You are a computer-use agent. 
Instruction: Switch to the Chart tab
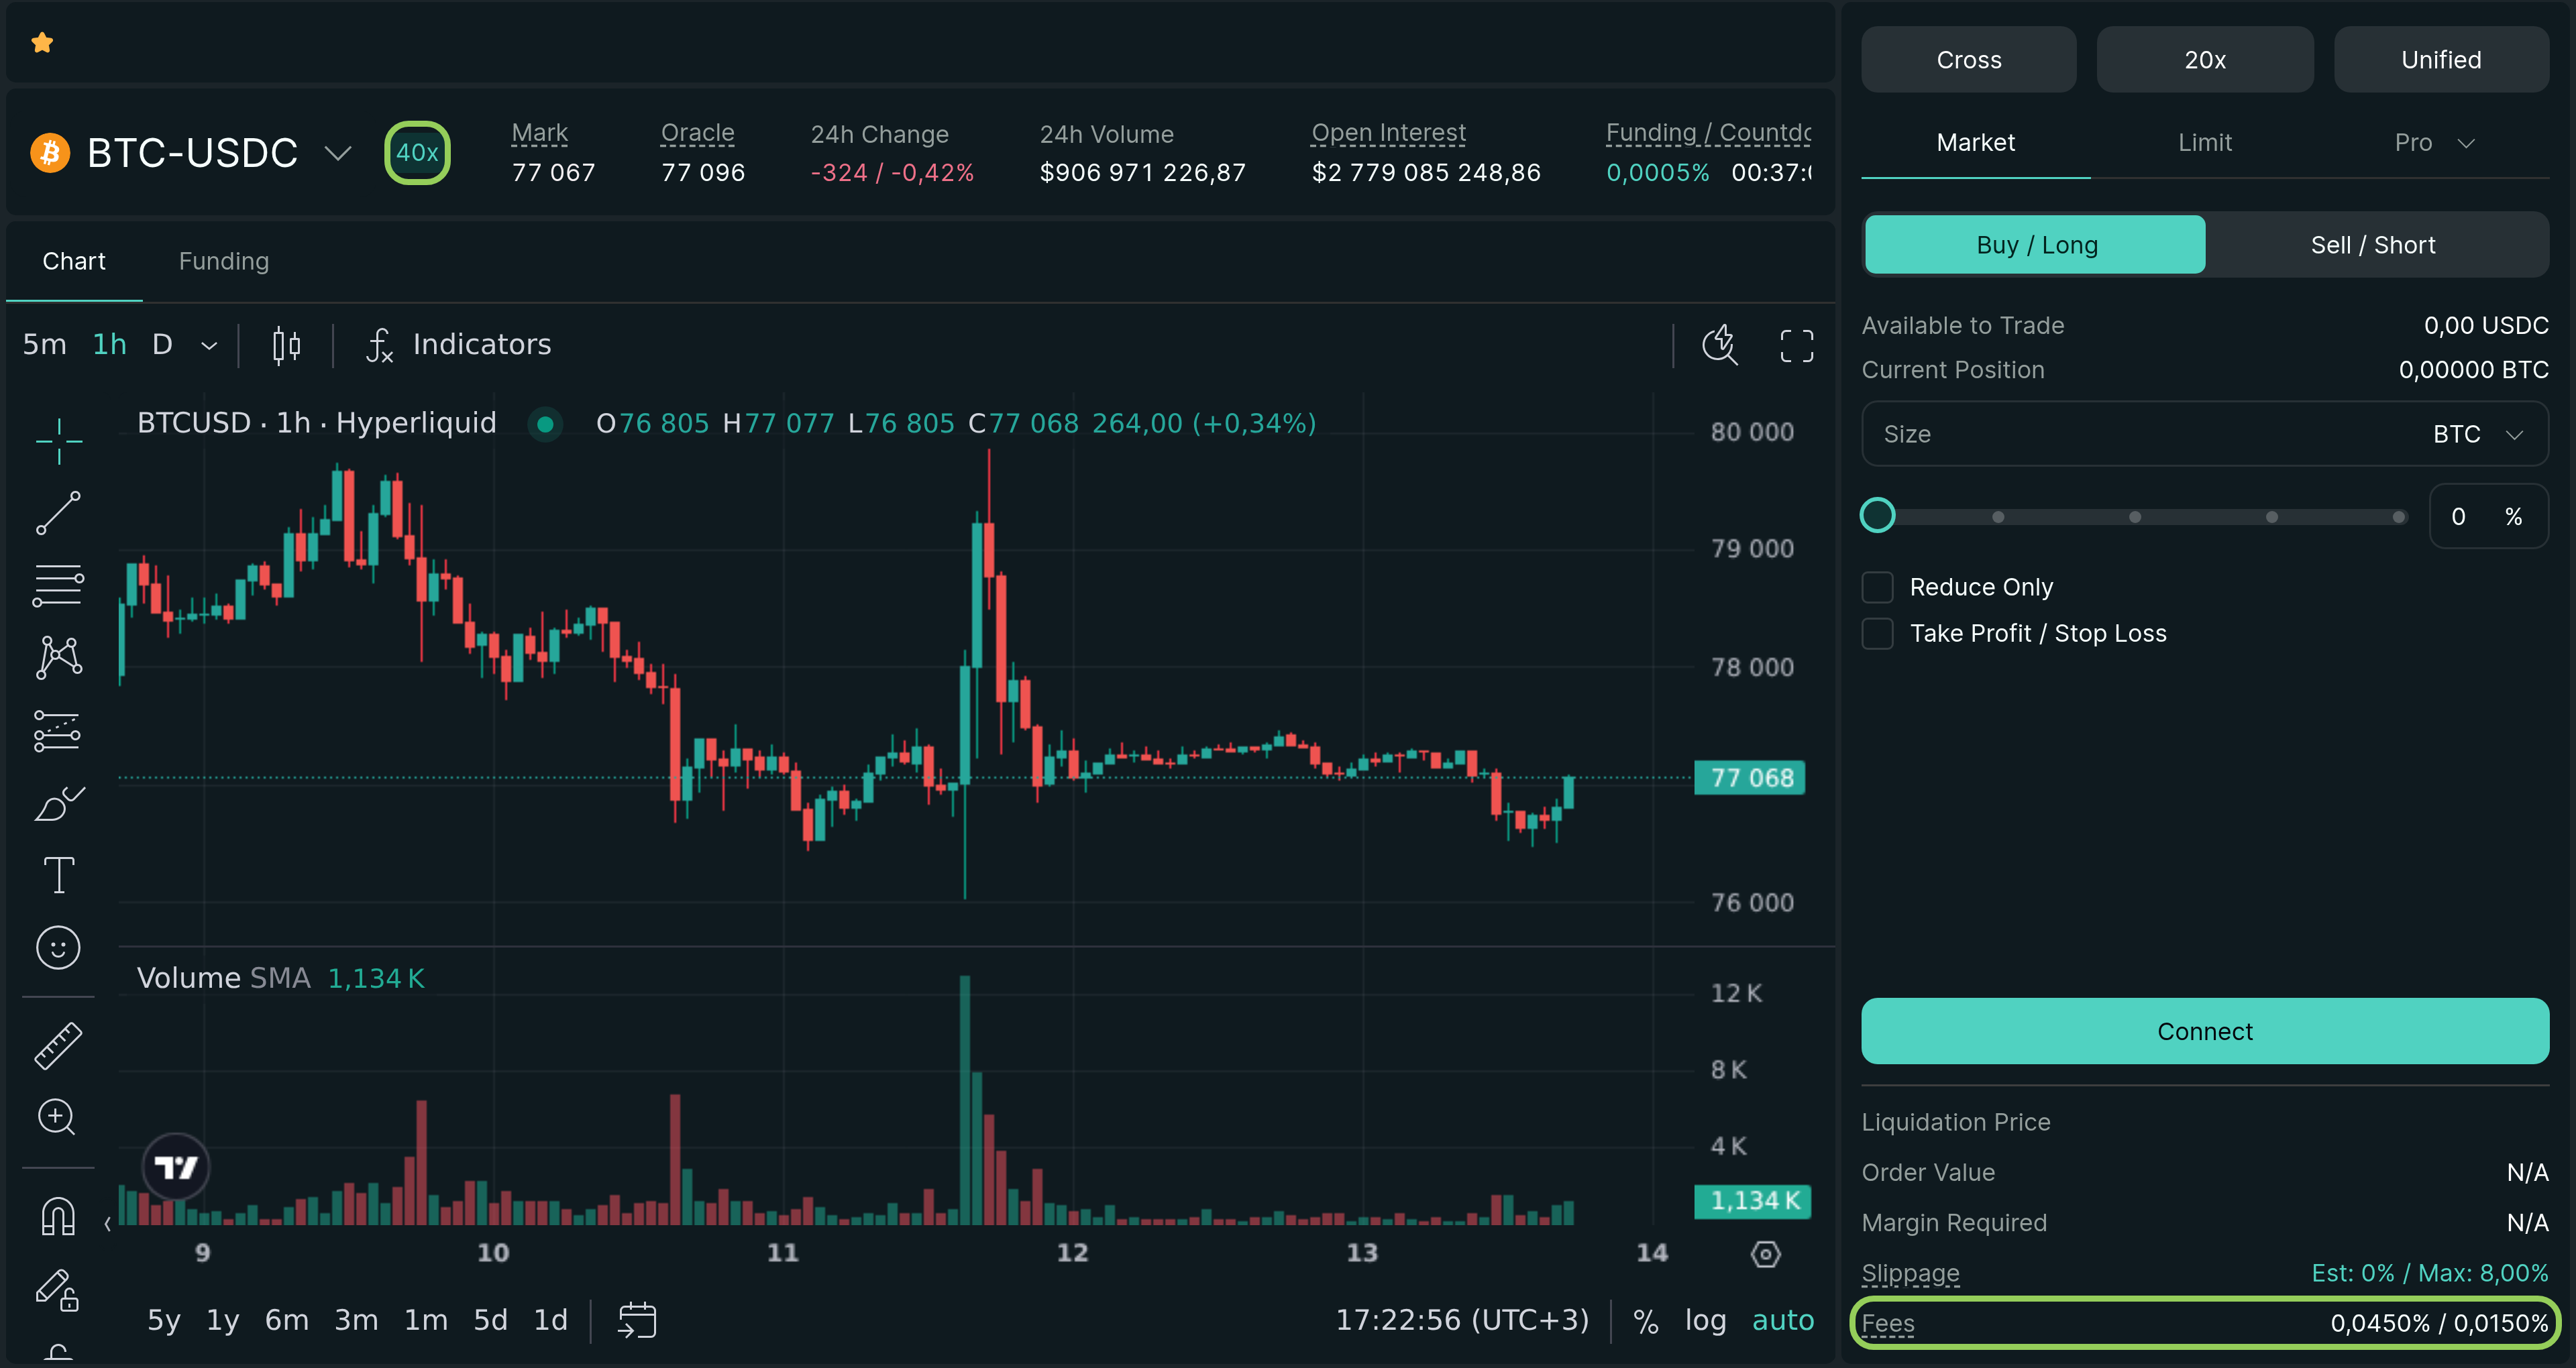point(74,261)
